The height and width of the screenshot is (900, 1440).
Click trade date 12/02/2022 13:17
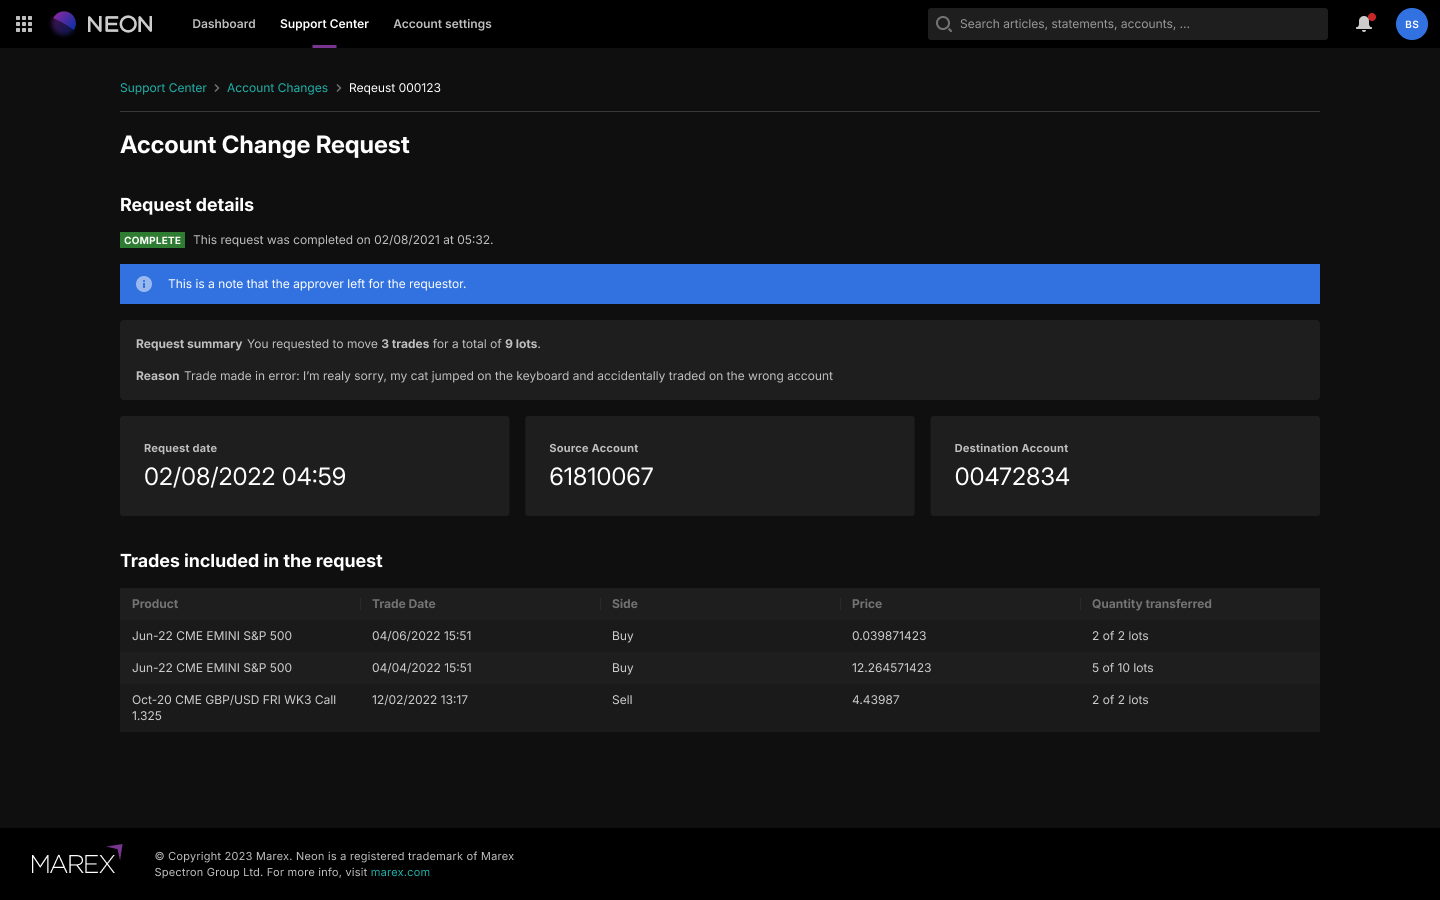tap(420, 700)
